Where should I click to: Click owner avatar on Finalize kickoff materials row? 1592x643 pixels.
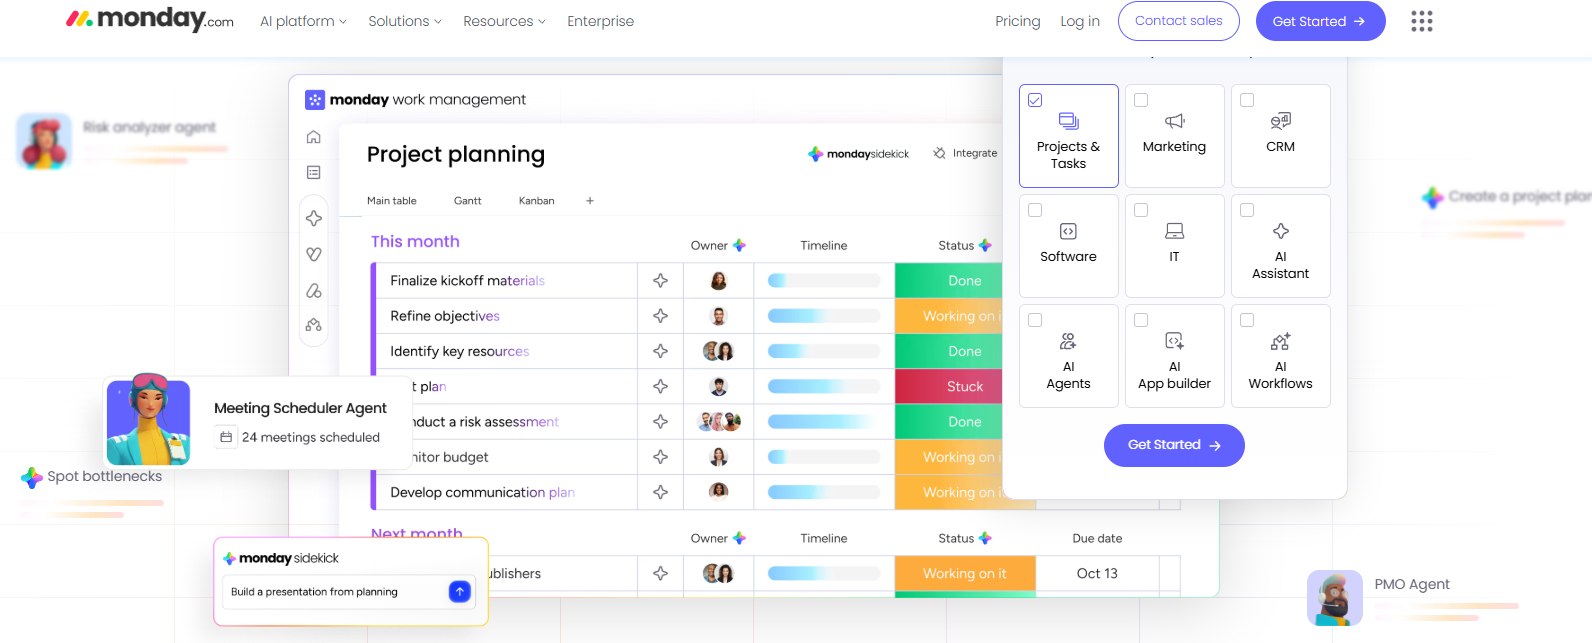pyautogui.click(x=718, y=281)
